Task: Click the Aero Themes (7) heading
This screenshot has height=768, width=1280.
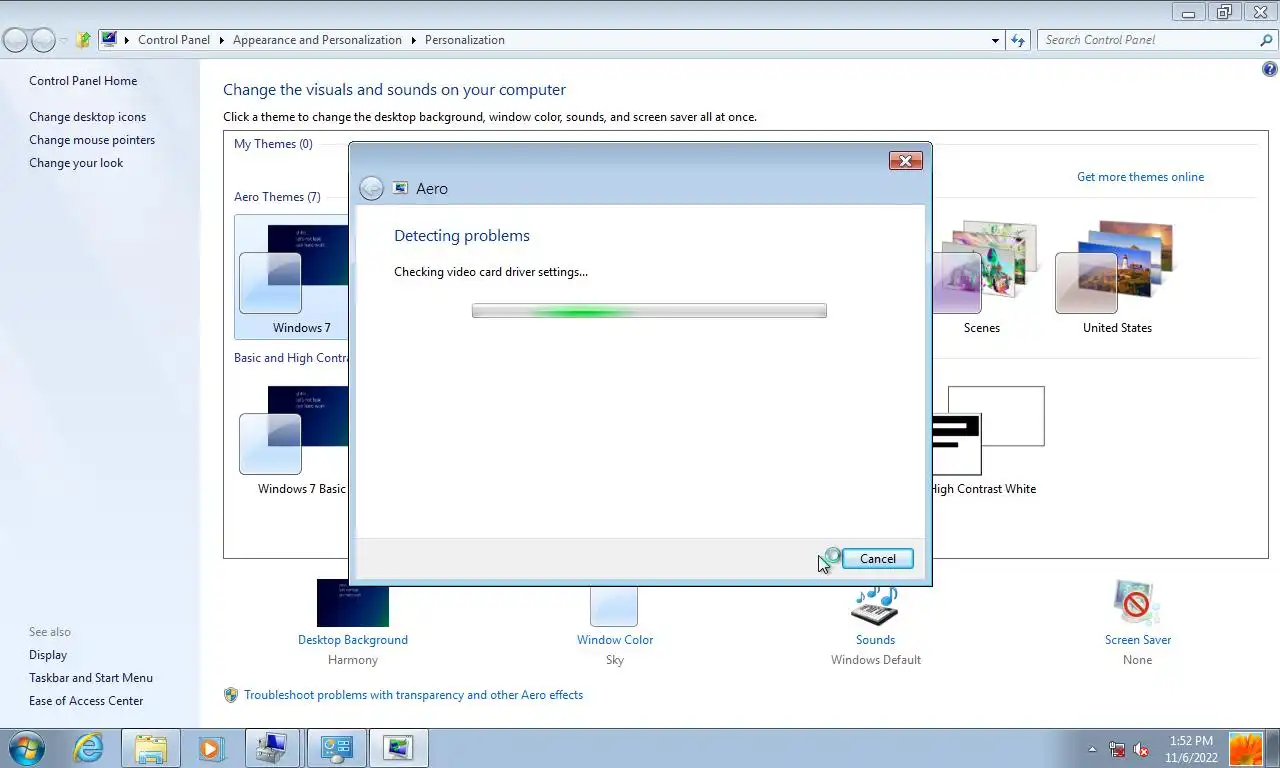Action: [277, 197]
